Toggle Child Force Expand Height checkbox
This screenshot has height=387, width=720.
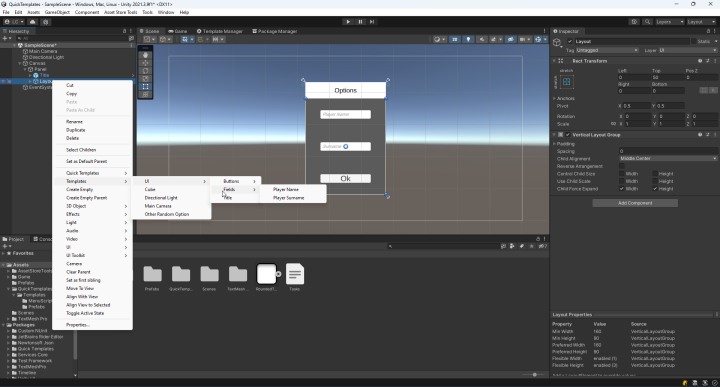[x=655, y=189]
